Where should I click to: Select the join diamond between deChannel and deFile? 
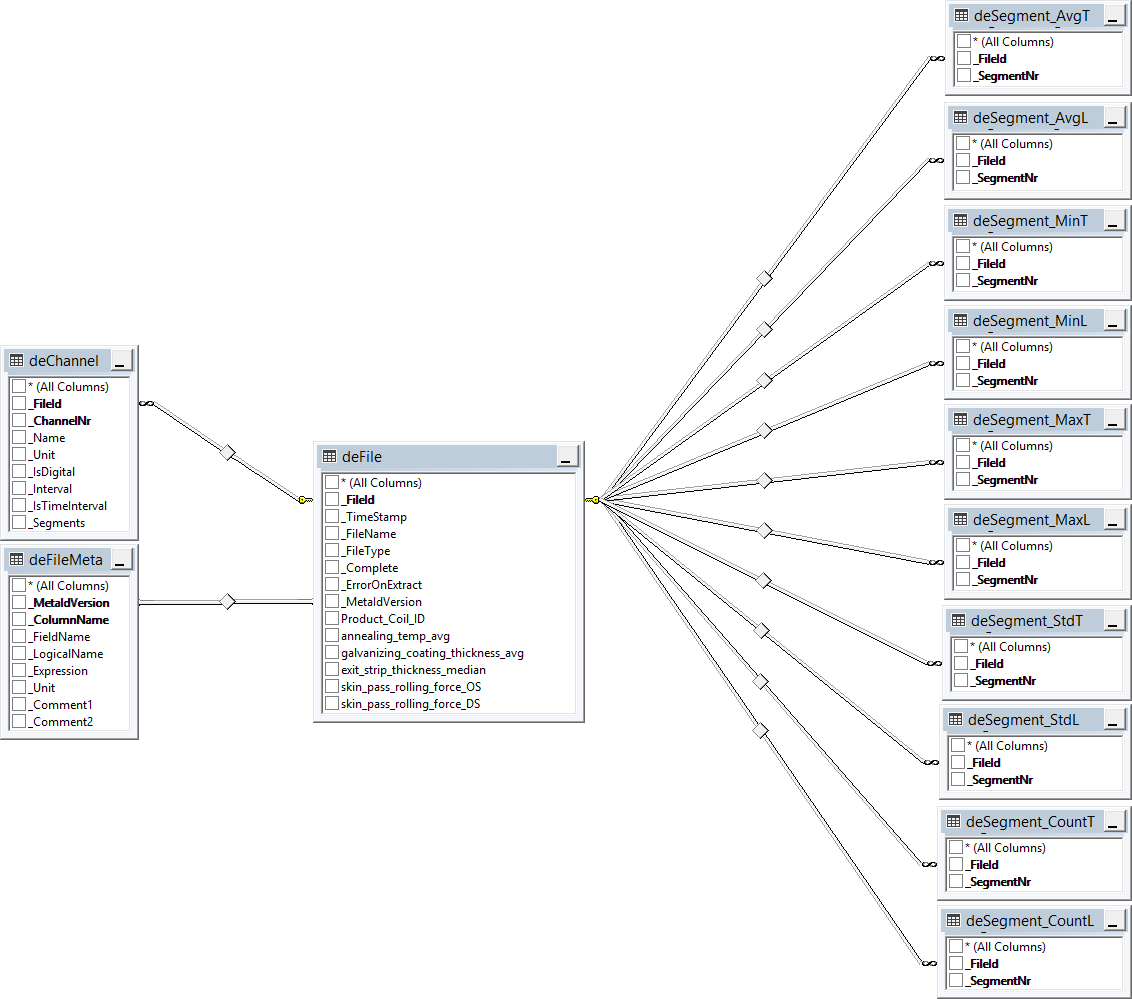(x=227, y=453)
